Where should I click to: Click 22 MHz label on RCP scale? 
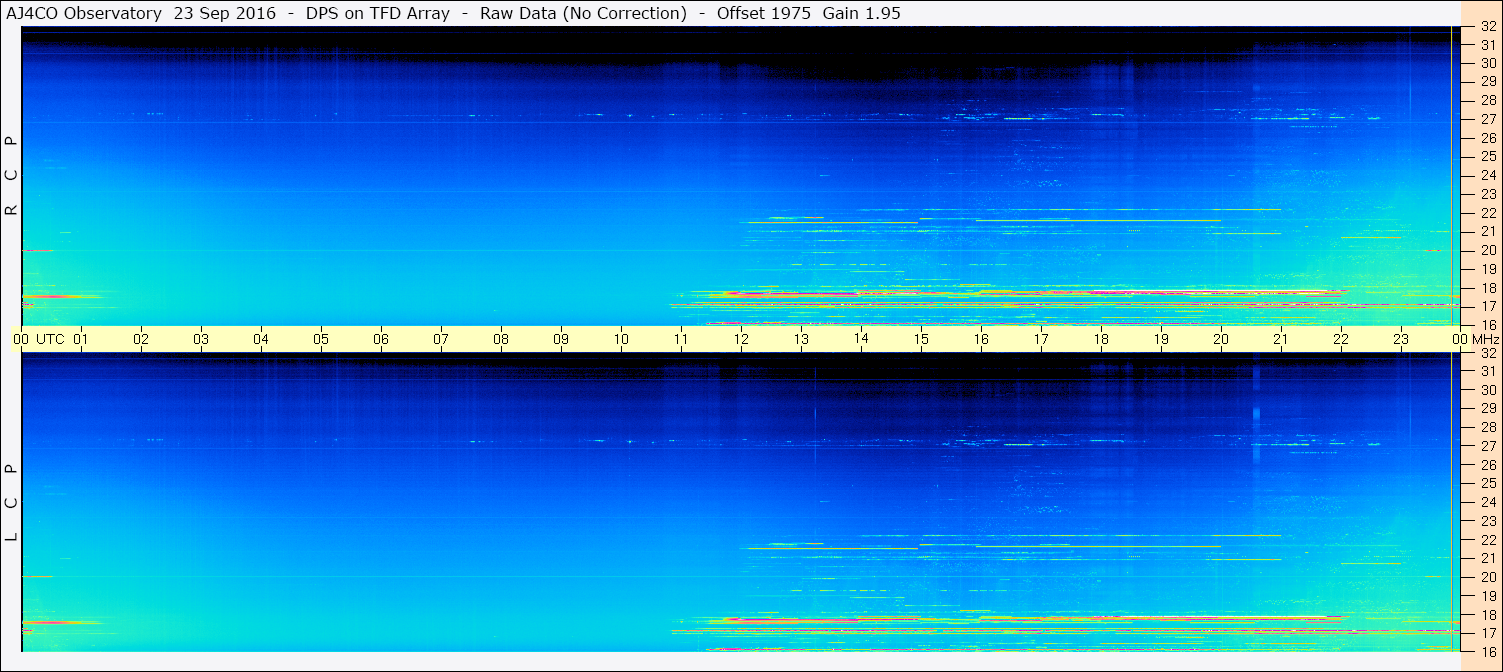(1488, 213)
